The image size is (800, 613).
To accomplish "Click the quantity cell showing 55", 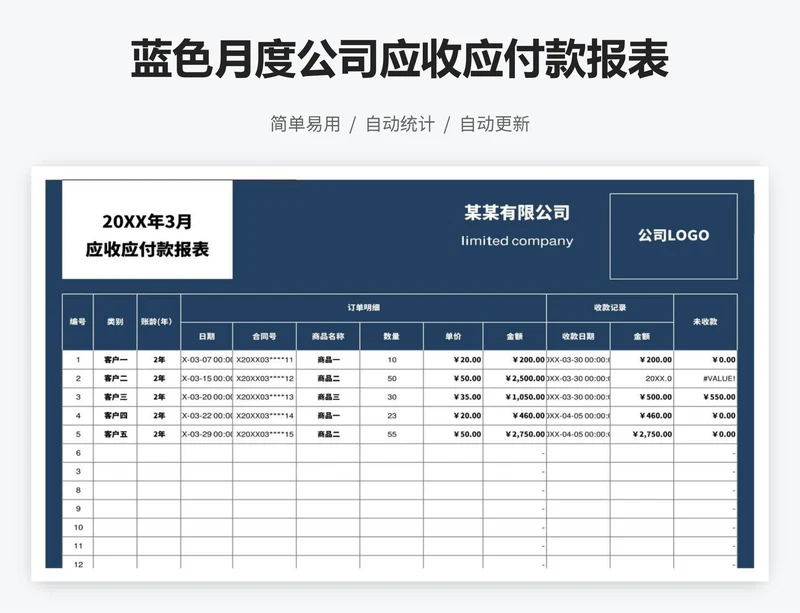I will click(x=391, y=434).
